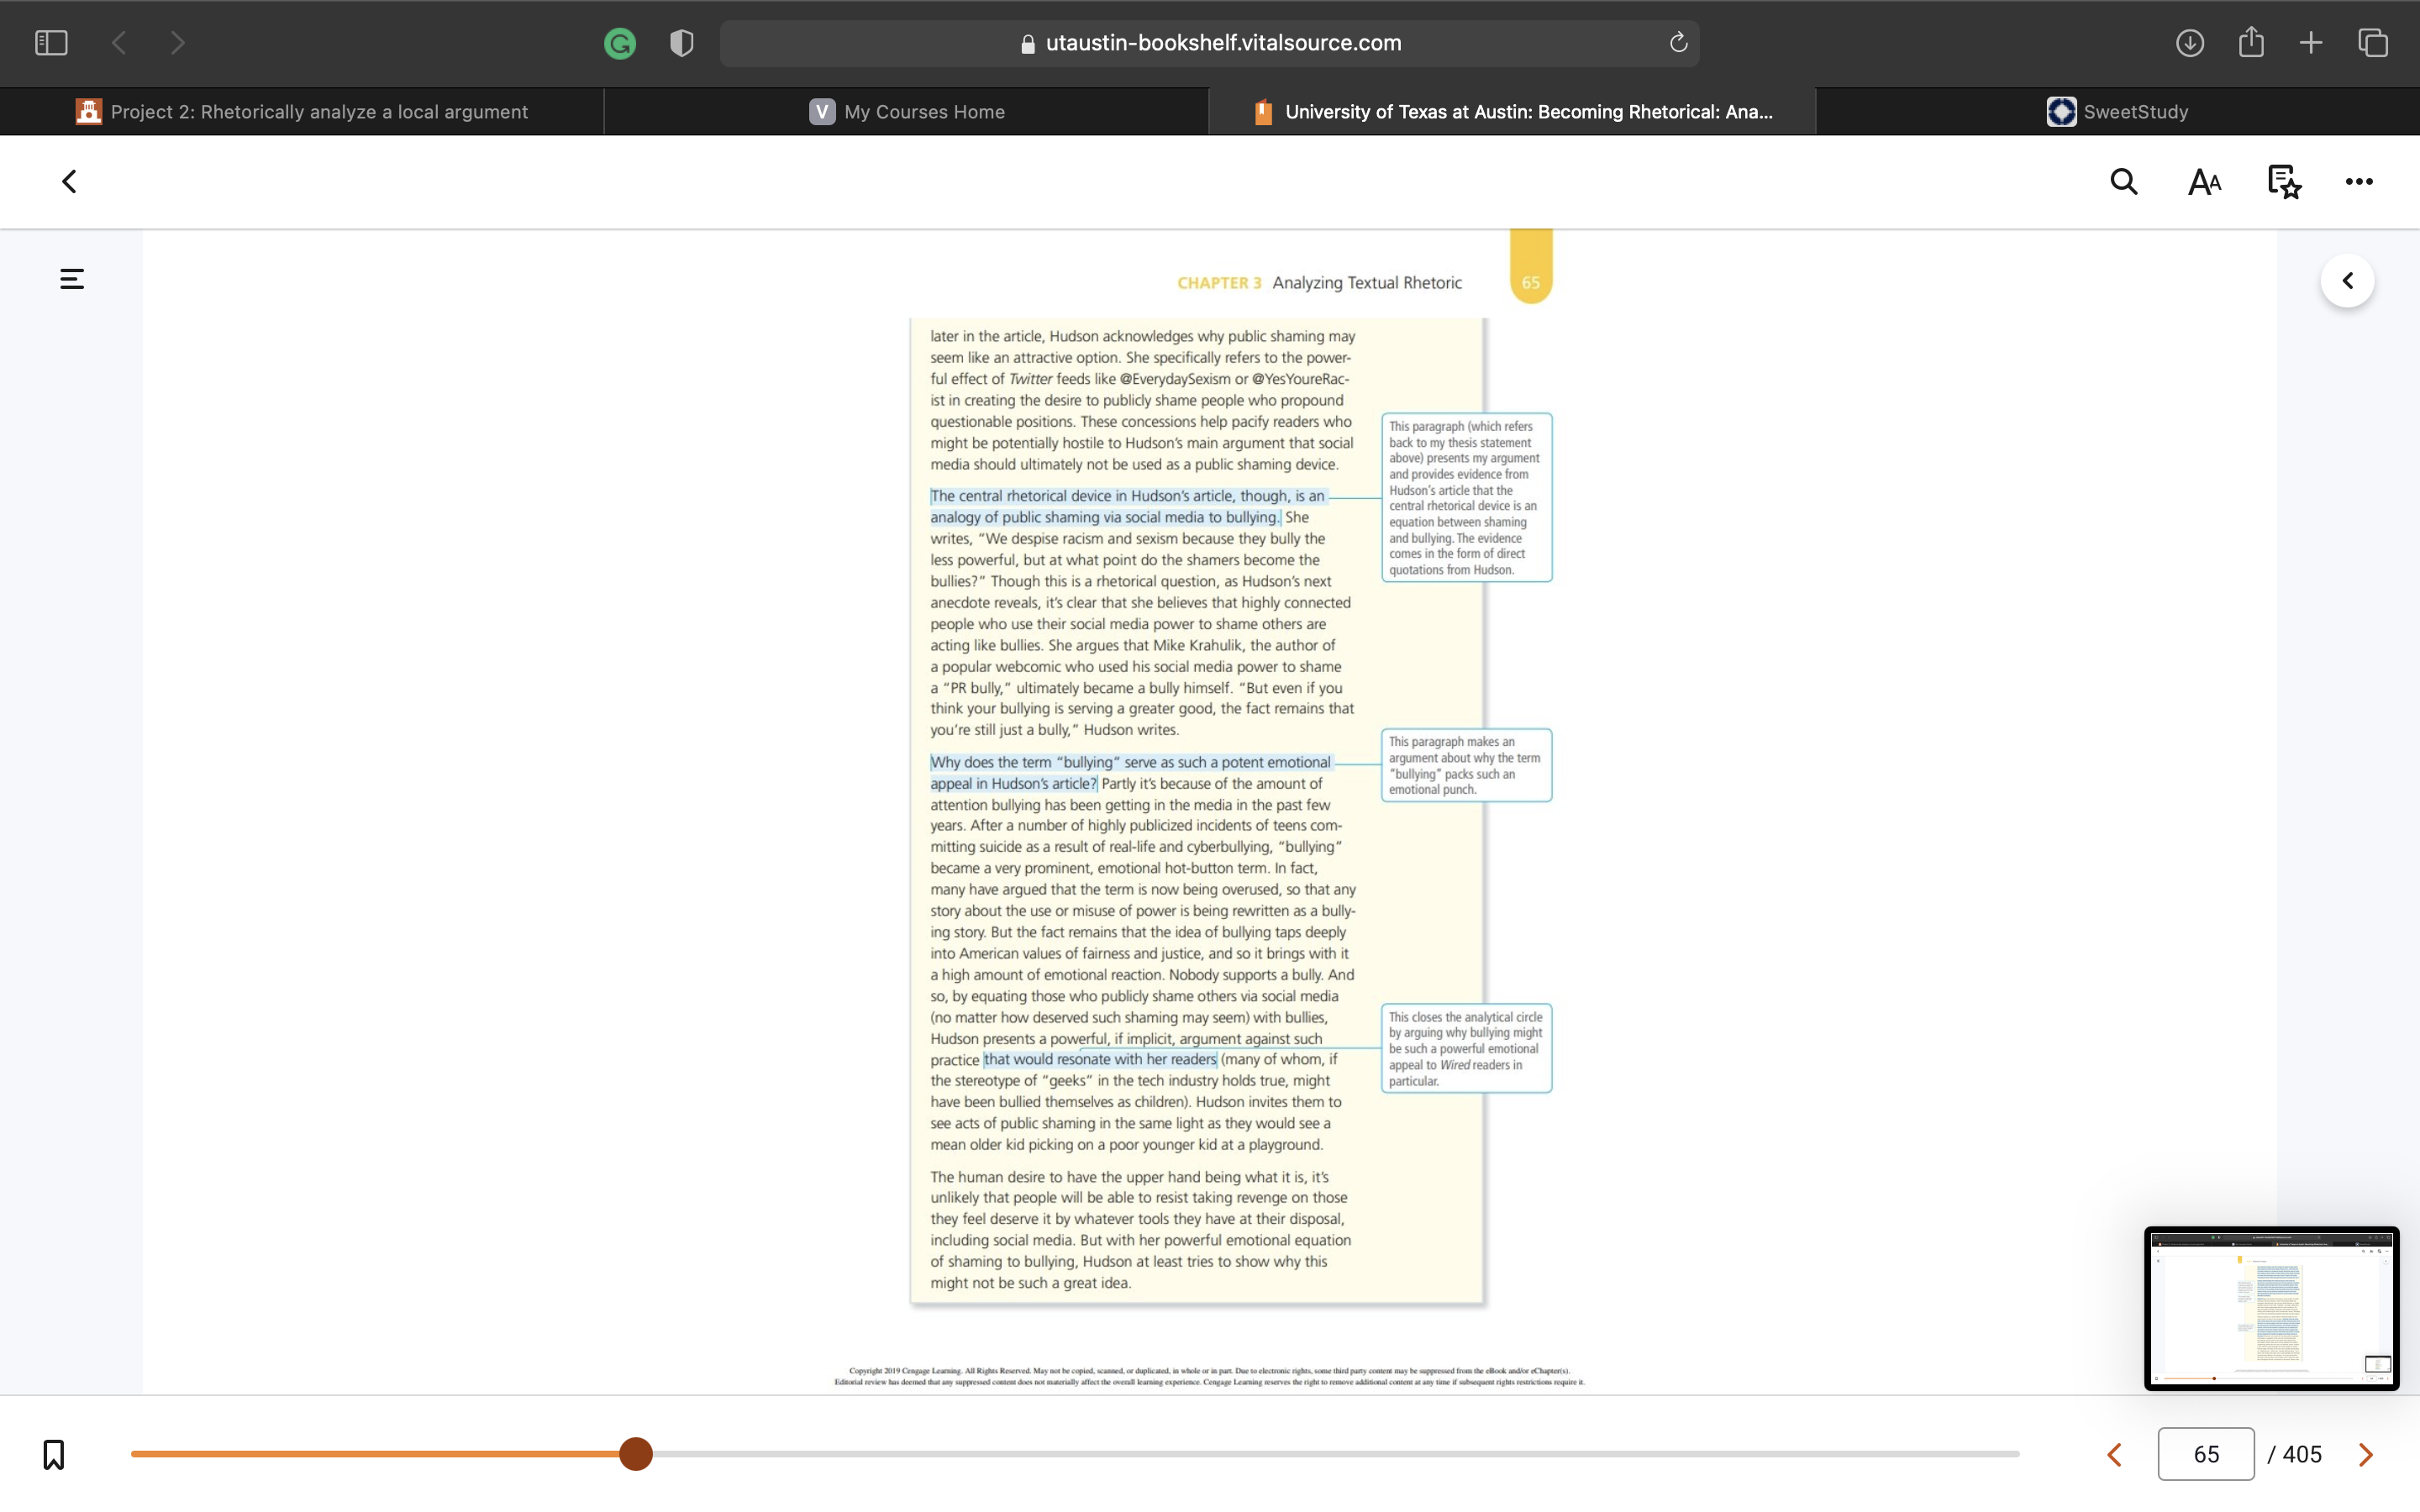Reload the page in address bar
The image size is (2420, 1512).
tap(1678, 43)
